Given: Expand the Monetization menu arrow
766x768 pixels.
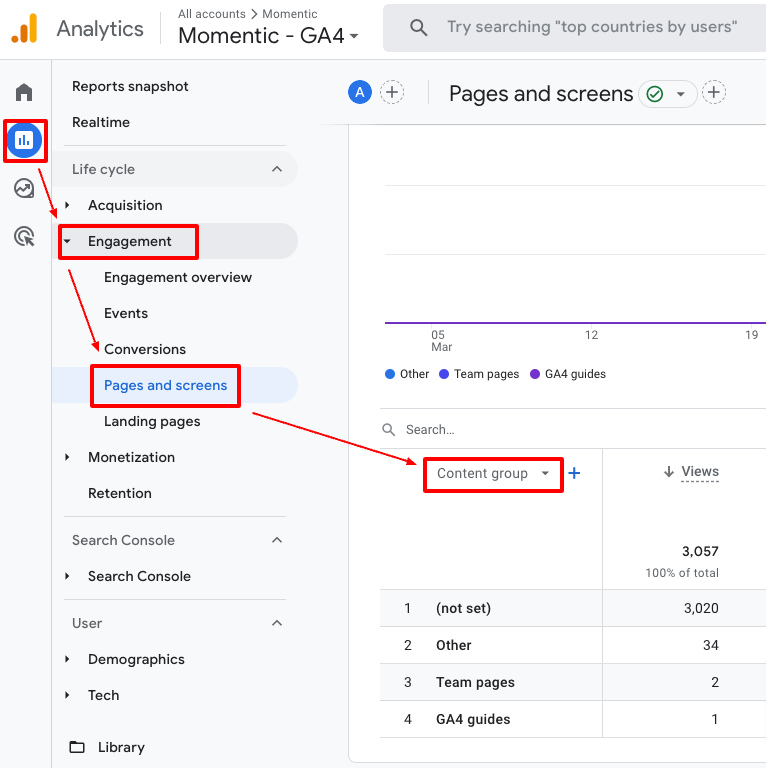Looking at the screenshot, I should coord(67,457).
